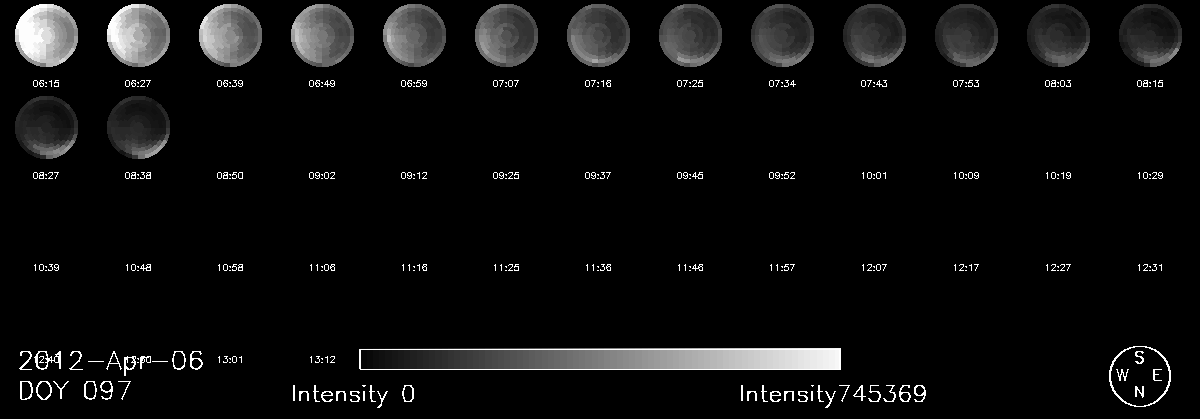The width and height of the screenshot is (1200, 419).
Task: Click the N-S-E-W compass rose icon
Action: (x=1139, y=376)
